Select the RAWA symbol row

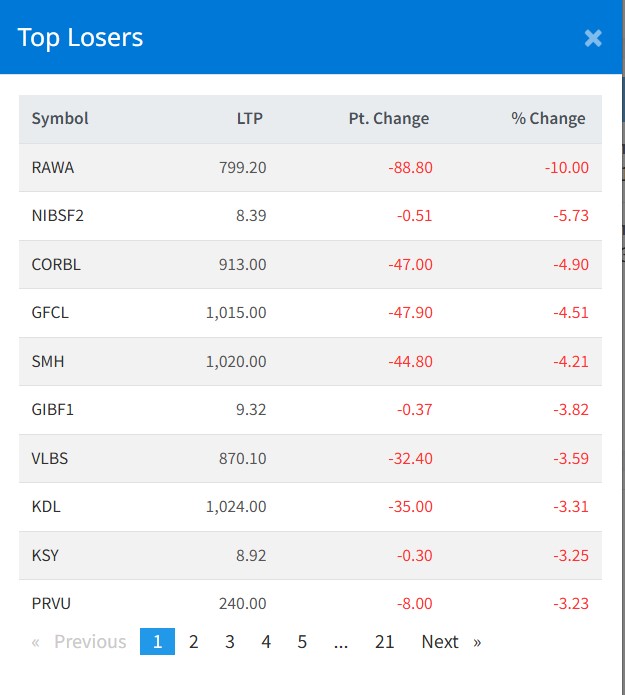coord(53,168)
